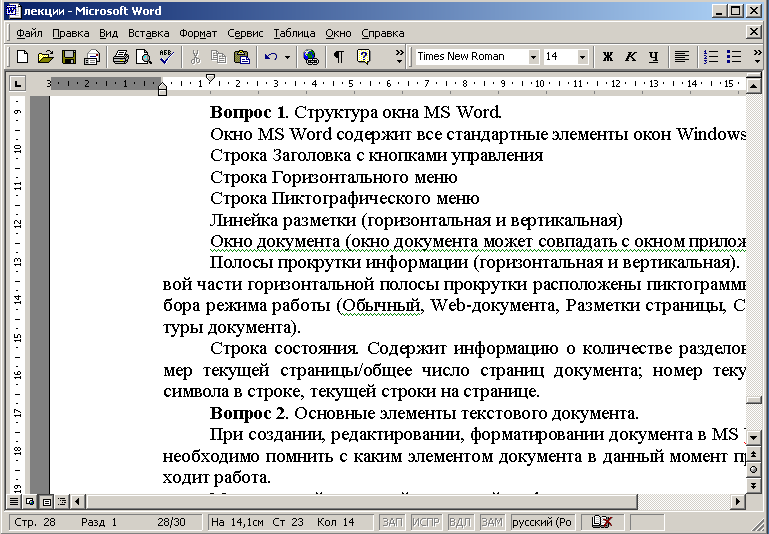Open the Окно menu

(x=338, y=33)
